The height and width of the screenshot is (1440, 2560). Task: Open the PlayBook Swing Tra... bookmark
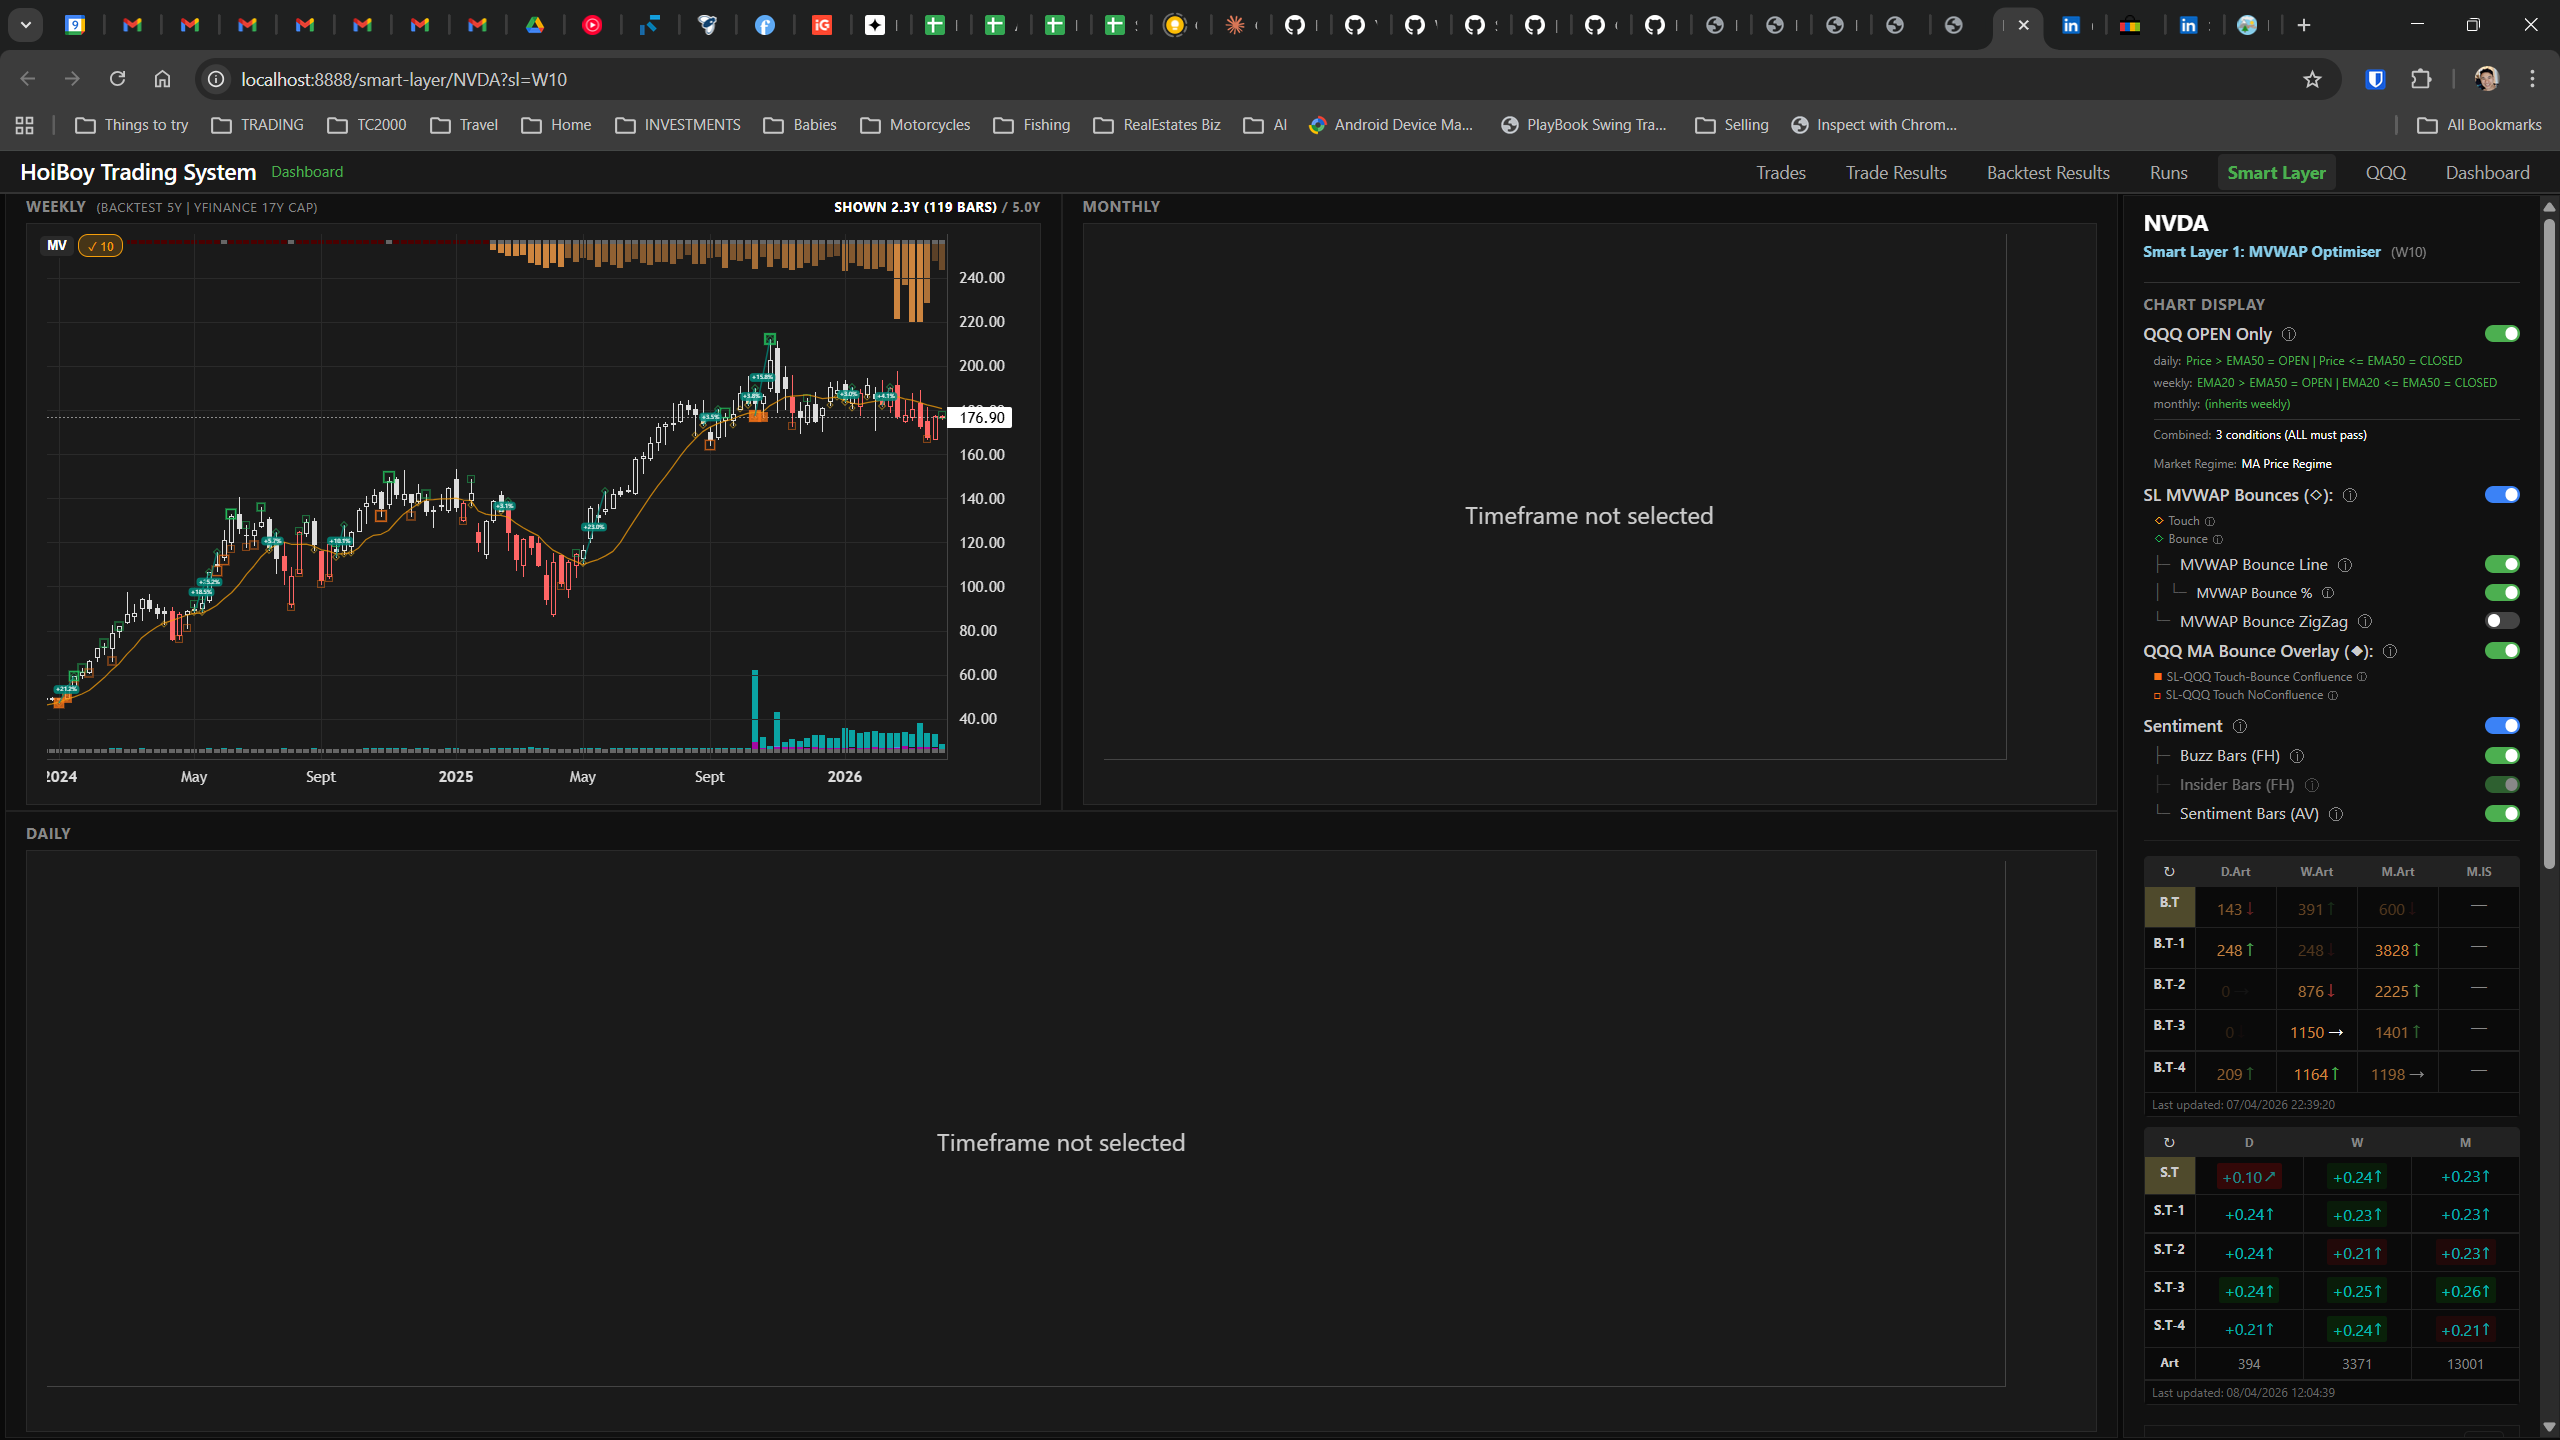[1584, 125]
